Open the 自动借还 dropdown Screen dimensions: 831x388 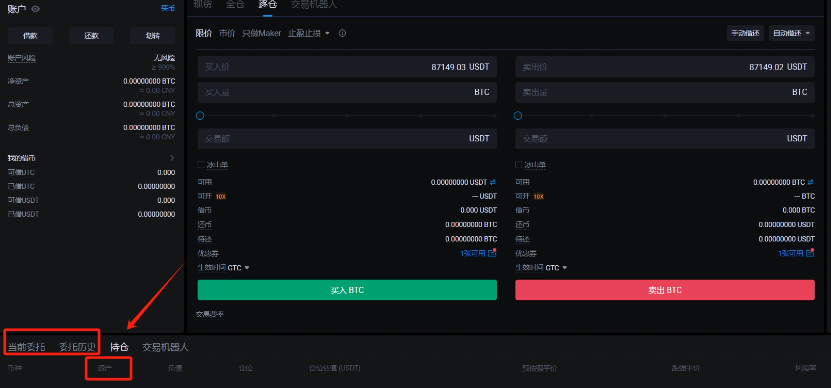792,33
